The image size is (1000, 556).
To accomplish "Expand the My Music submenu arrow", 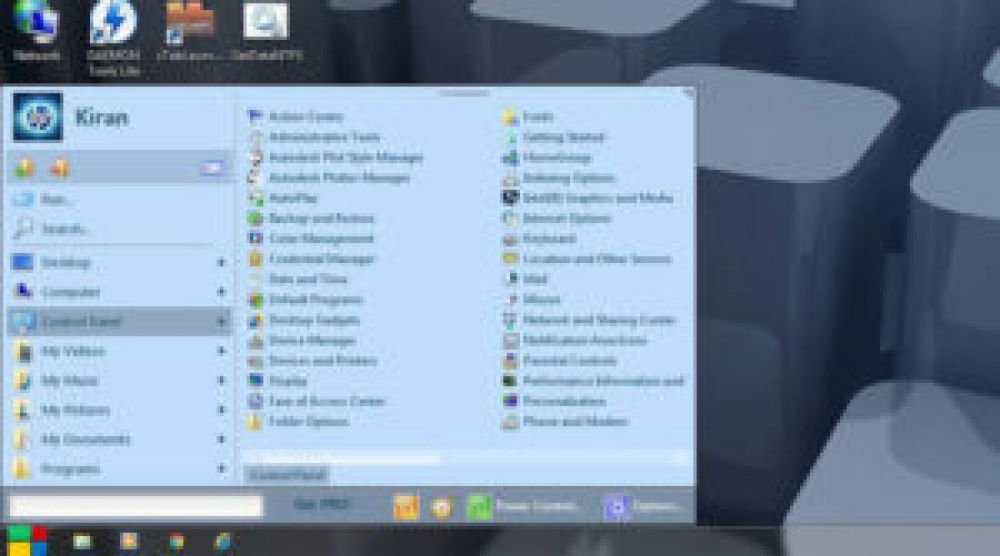I will 221,381.
